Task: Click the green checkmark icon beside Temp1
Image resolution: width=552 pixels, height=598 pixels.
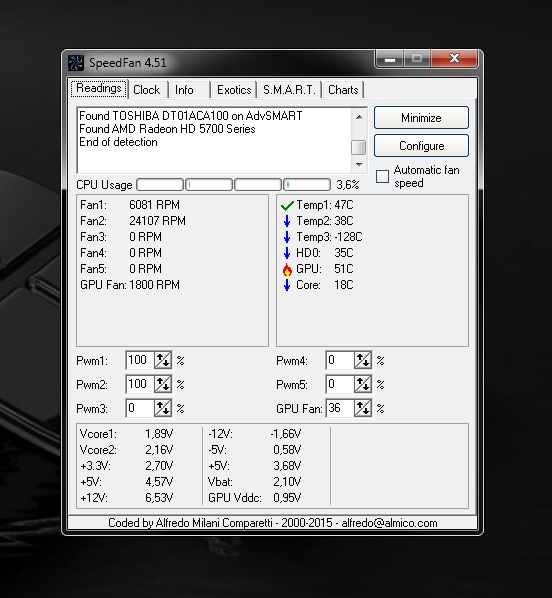Action: (287, 206)
